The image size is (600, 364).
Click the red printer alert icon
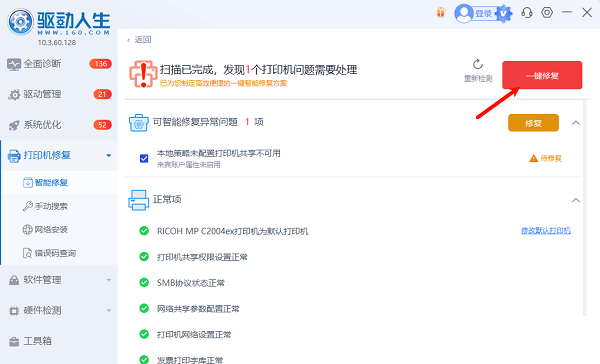(143, 74)
